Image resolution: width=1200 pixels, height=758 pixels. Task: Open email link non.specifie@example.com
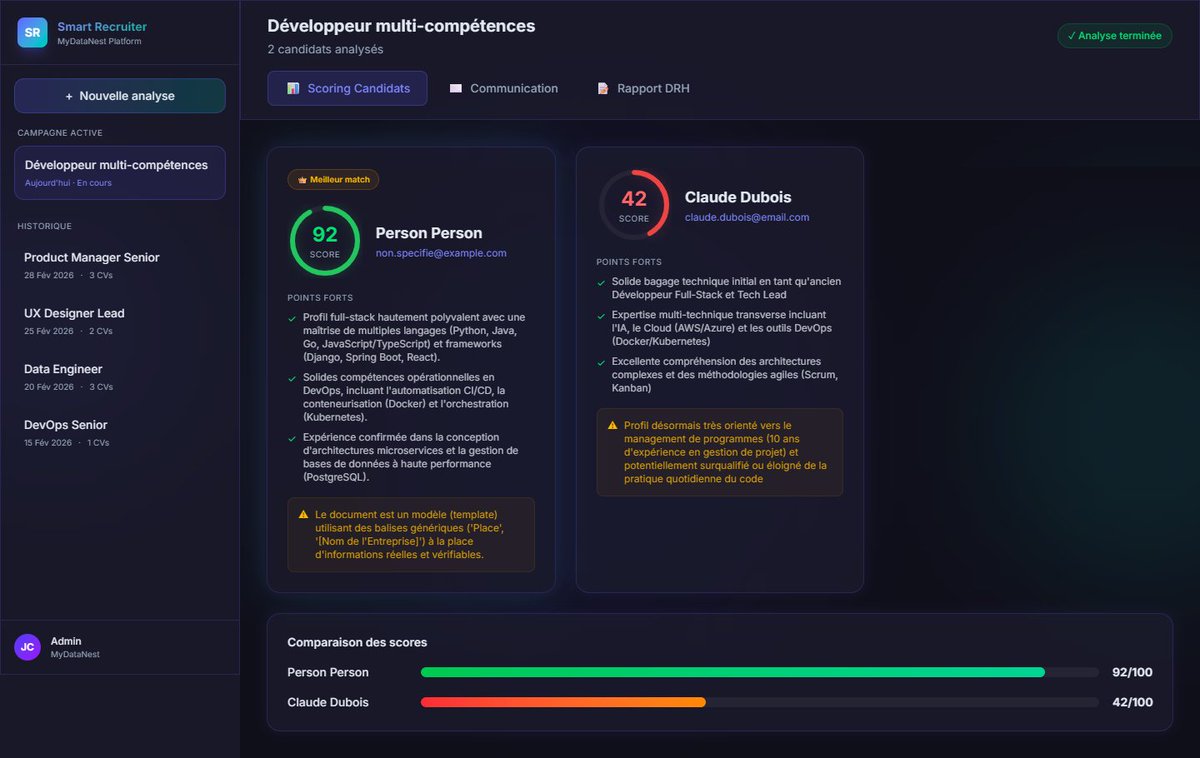(441, 253)
